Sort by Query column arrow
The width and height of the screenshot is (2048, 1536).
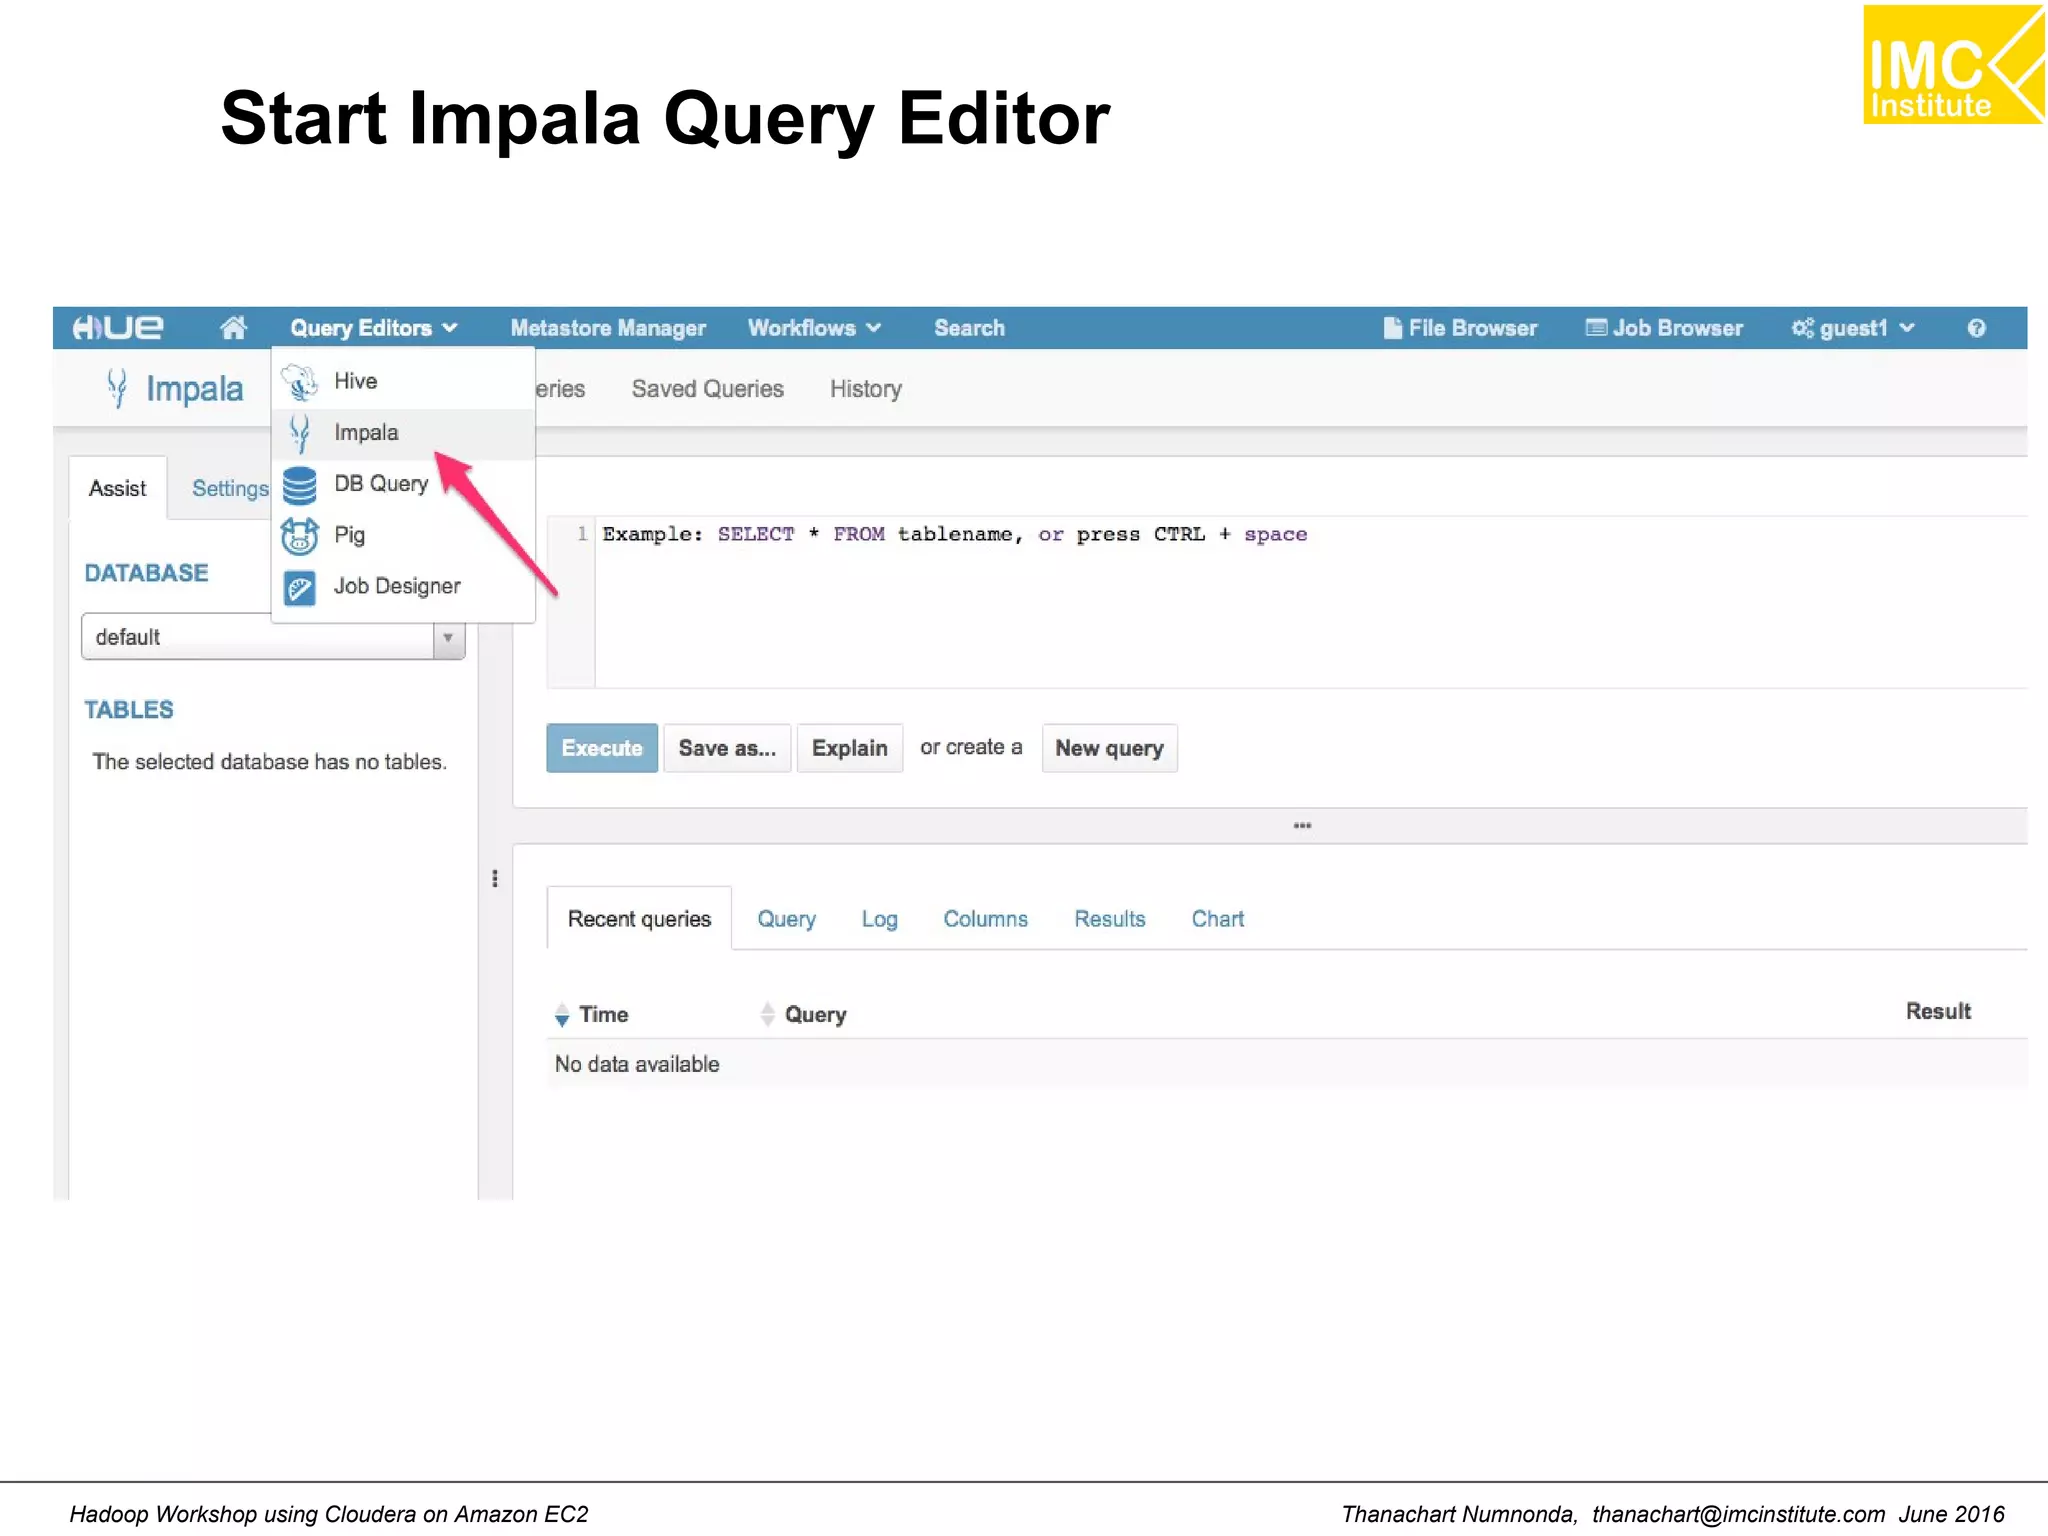click(x=767, y=1014)
